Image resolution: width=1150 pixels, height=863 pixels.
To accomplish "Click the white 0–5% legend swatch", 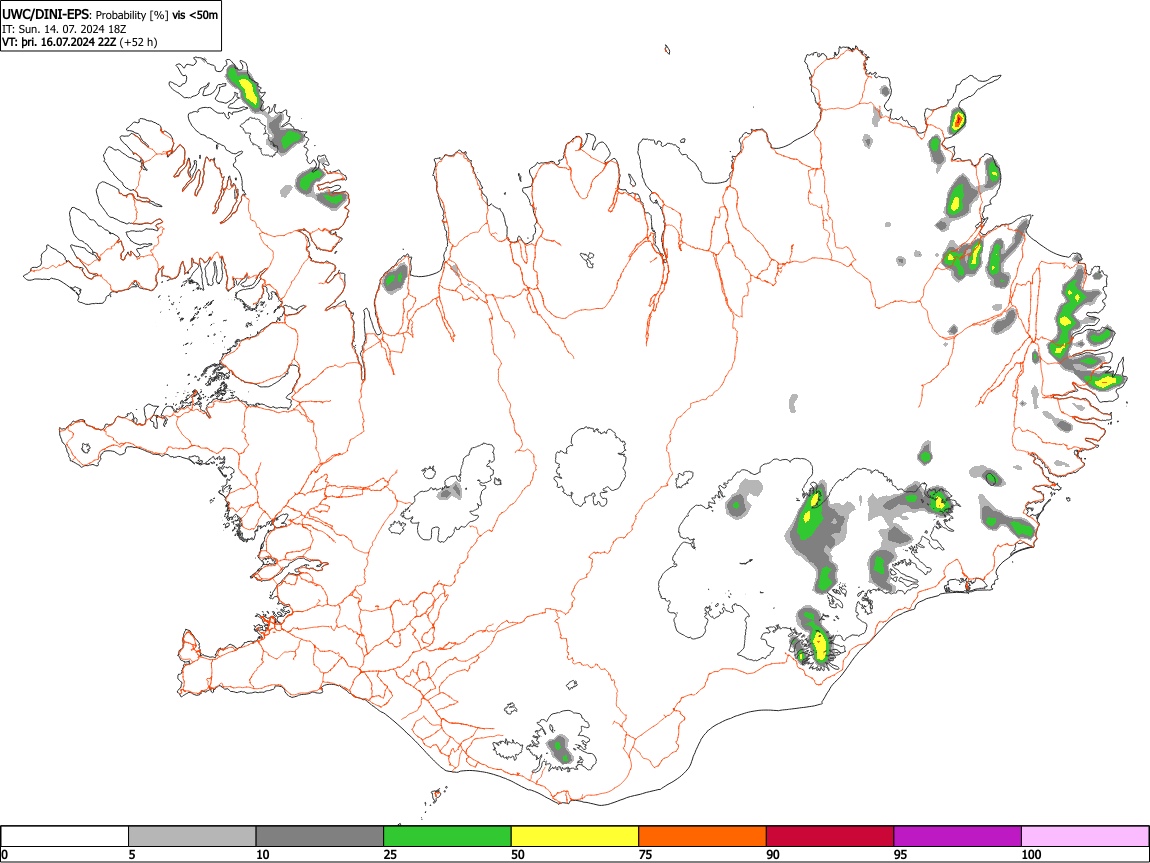I will (65, 837).
